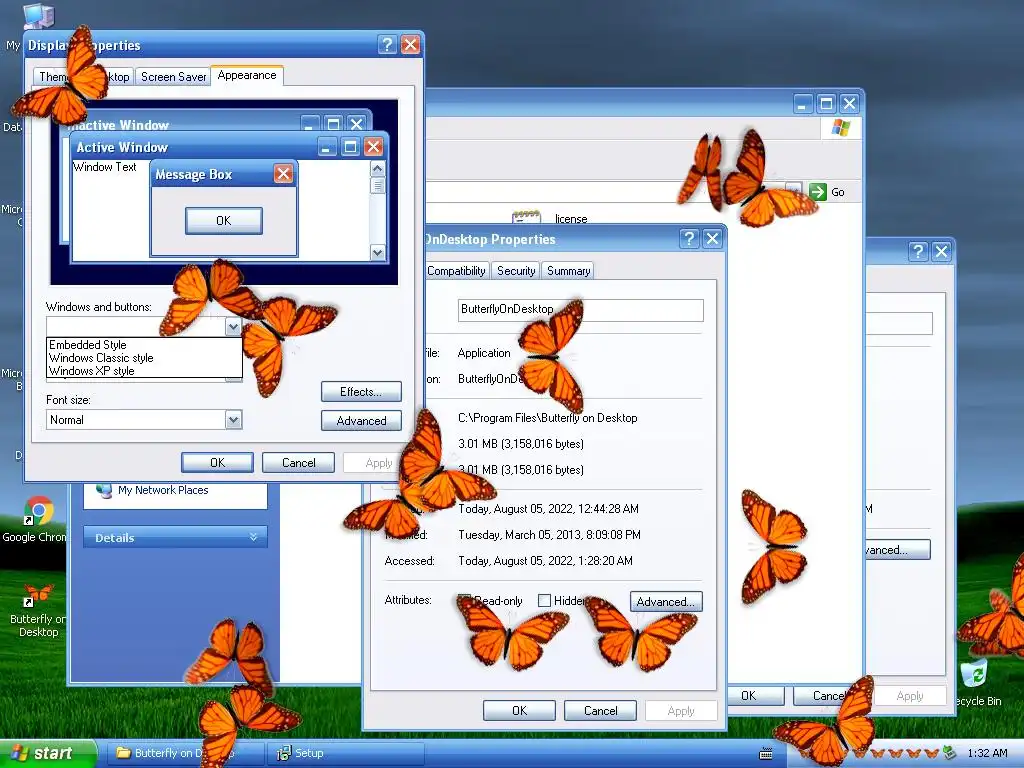1024x768 pixels.
Task: Click Advanced... beside the Hidden checkbox
Action: (665, 601)
